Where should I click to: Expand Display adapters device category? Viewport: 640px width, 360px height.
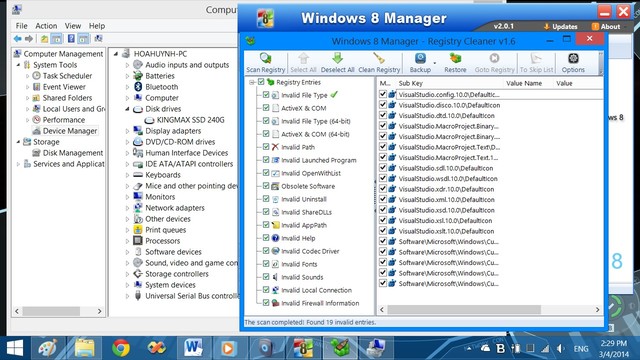pyautogui.click(x=127, y=131)
